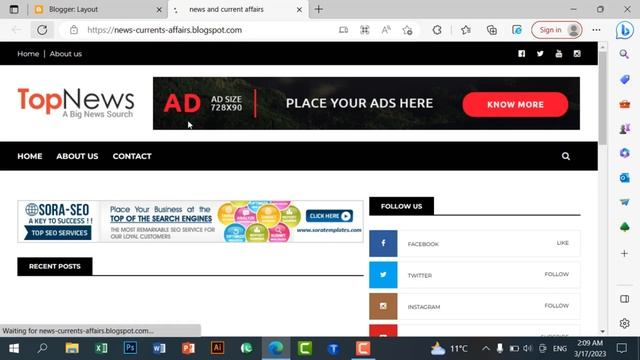The height and width of the screenshot is (360, 640).
Task: Open the Outlook icon in sidebar
Action: pyautogui.click(x=624, y=178)
